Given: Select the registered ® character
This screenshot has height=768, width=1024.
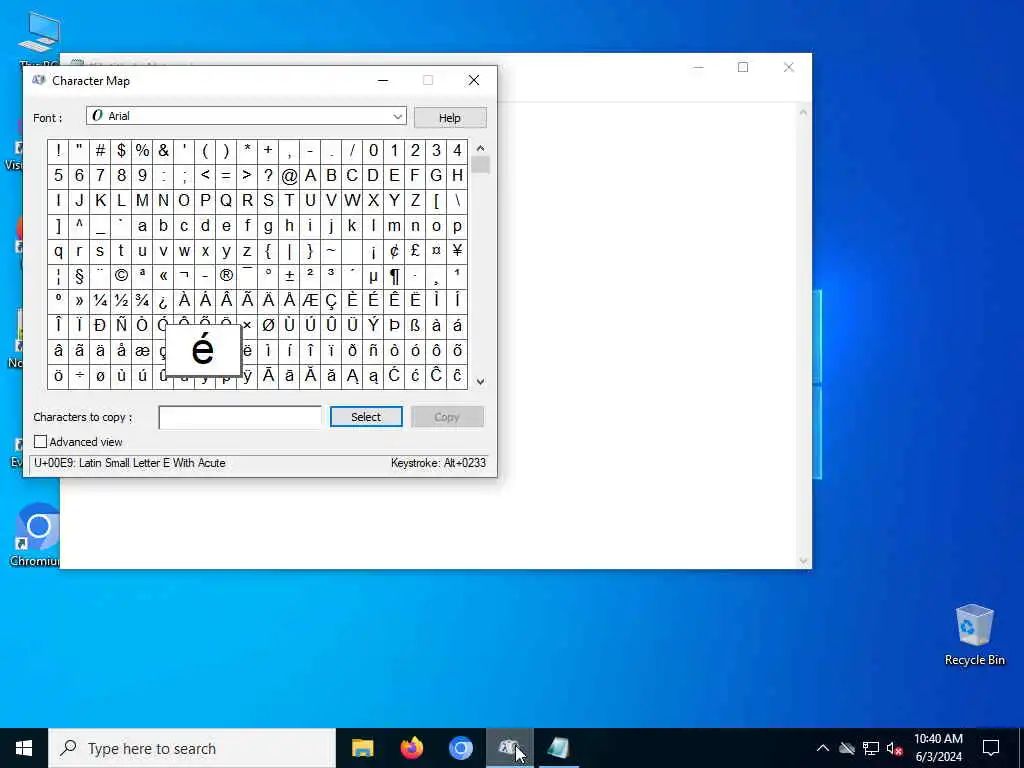Looking at the screenshot, I should [x=226, y=276].
